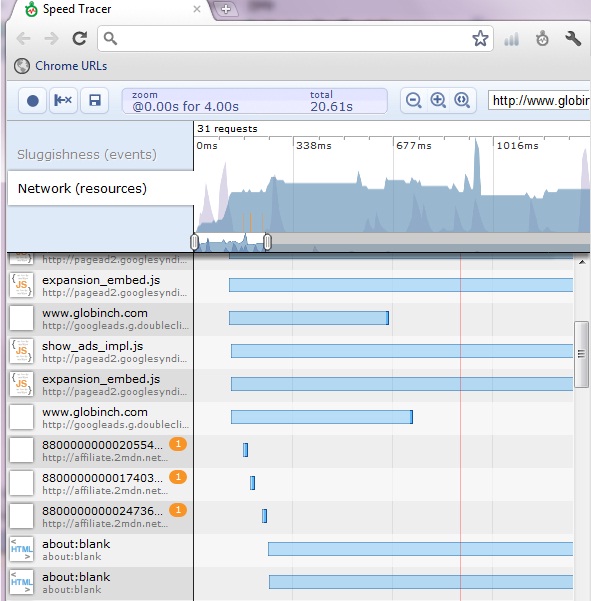Open the Chrome wrench menu
Screen dimensions: 591x601
(573, 39)
